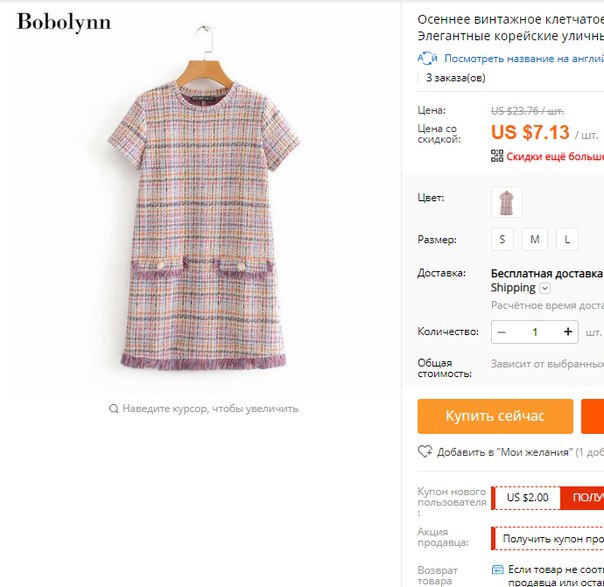Click the return policy icon next to Возврат товара
Viewport: 604px width, 587px height.
pyautogui.click(x=498, y=570)
